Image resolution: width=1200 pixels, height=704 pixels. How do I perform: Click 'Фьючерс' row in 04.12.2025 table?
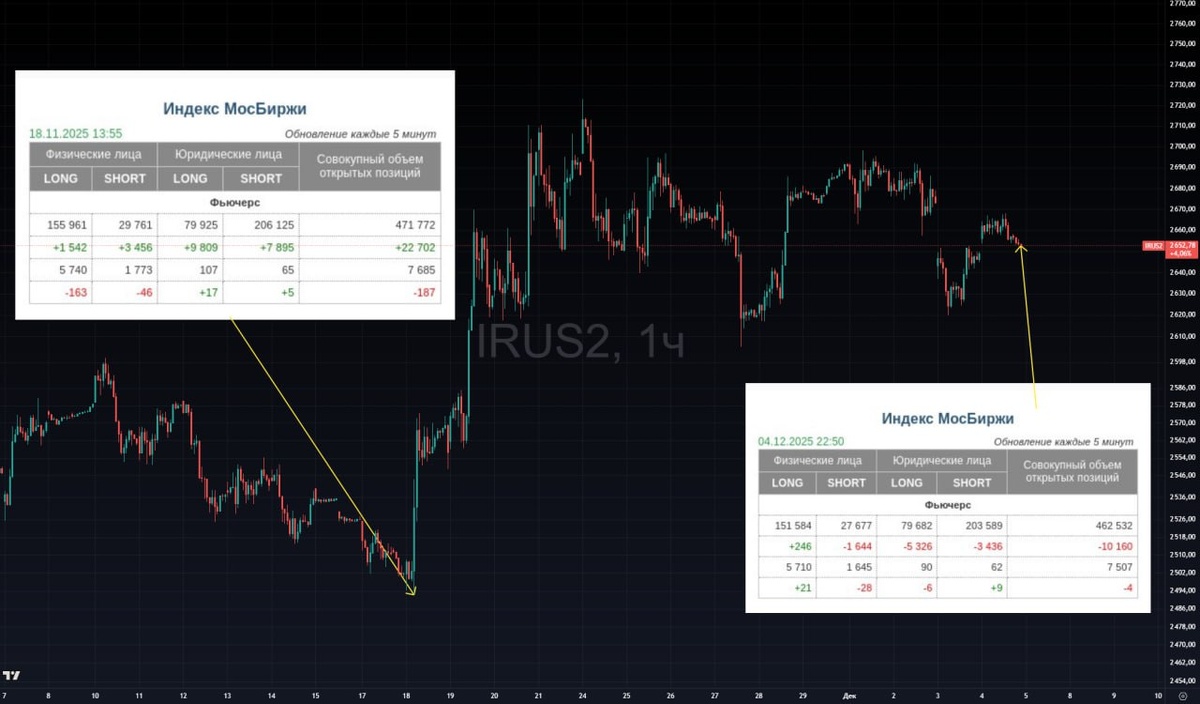[x=948, y=505]
